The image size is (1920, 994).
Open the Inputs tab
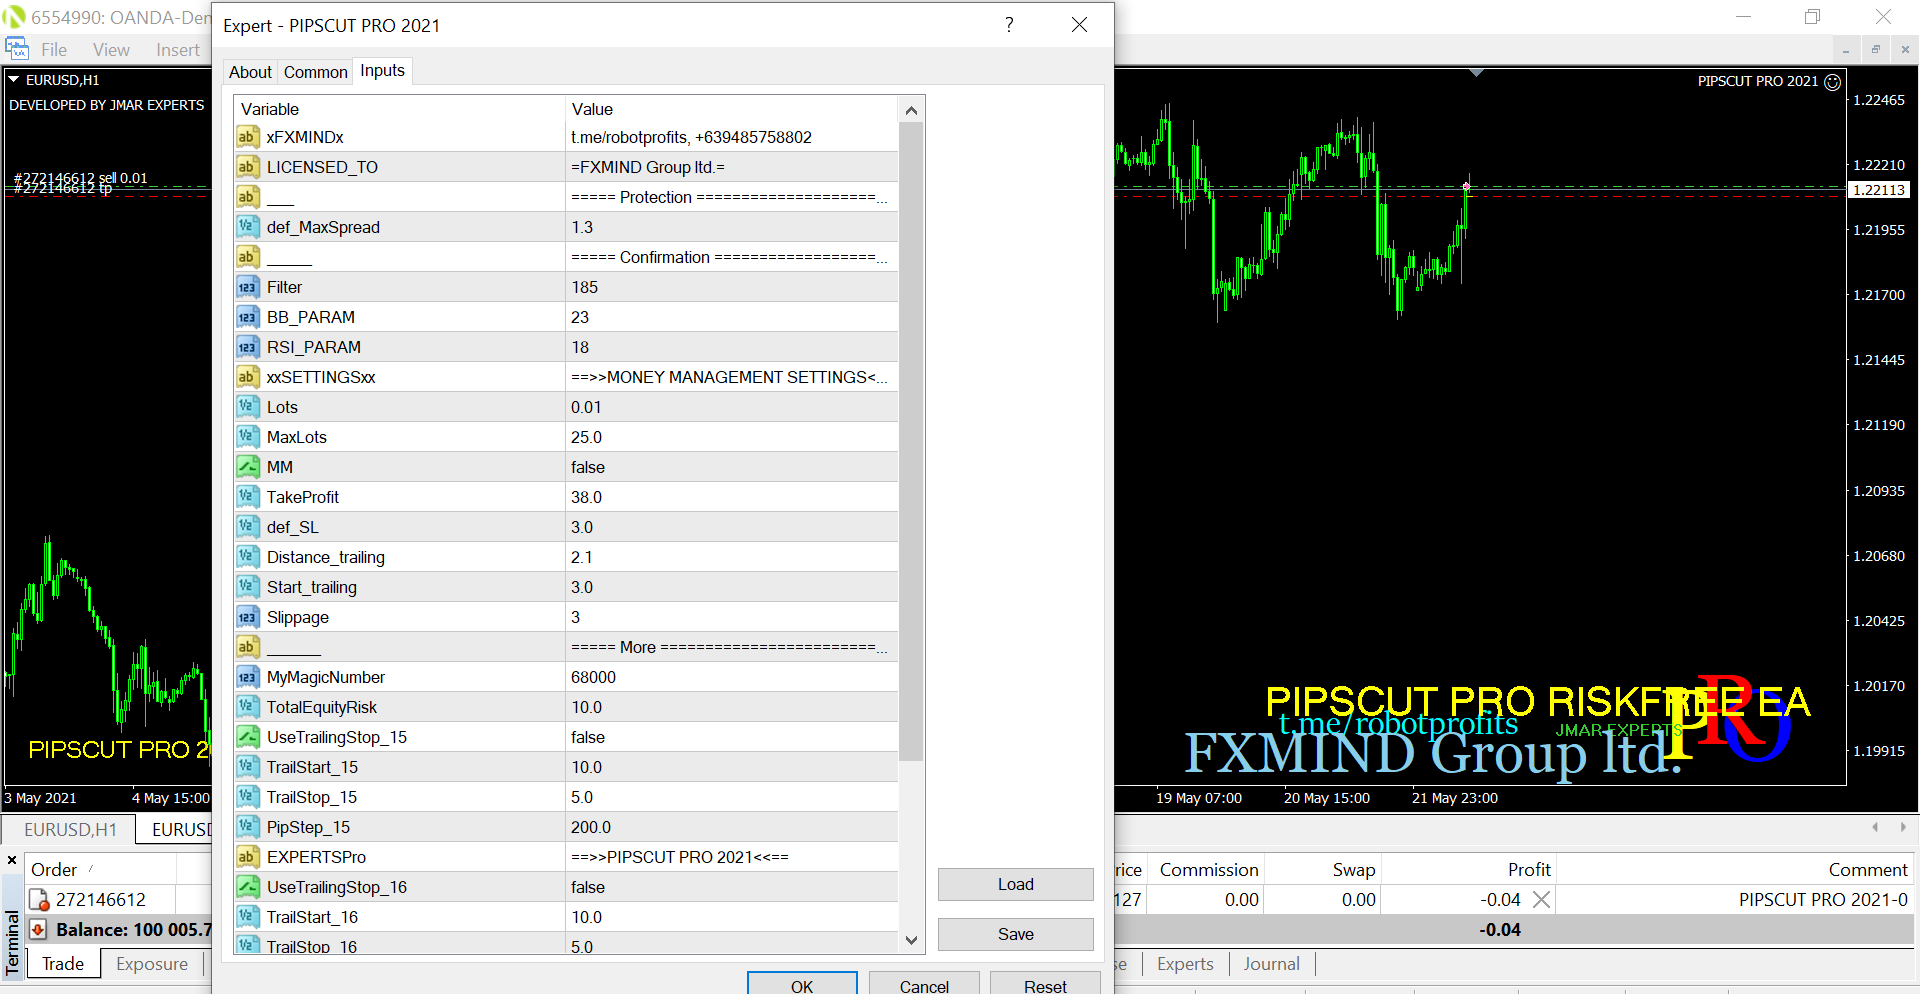pos(382,70)
